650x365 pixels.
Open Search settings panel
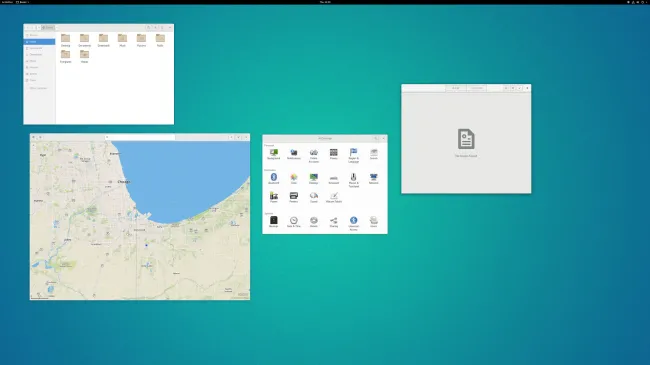[x=374, y=154]
